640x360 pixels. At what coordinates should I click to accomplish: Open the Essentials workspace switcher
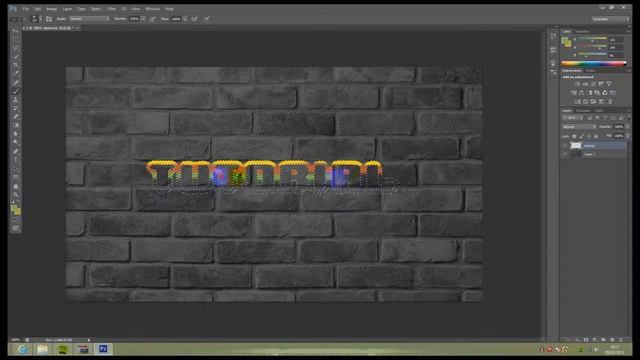pos(610,19)
